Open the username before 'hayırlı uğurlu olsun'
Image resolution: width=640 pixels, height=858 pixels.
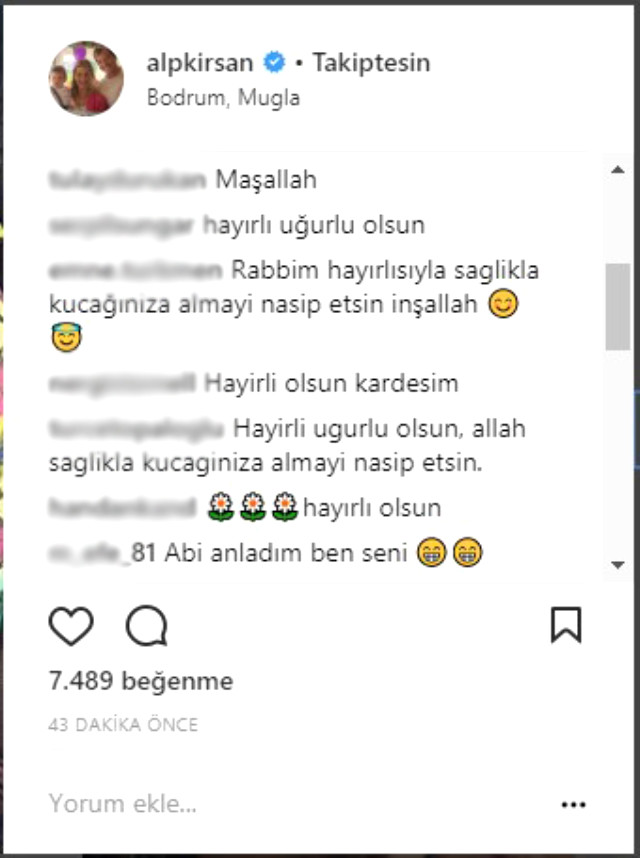[121, 225]
